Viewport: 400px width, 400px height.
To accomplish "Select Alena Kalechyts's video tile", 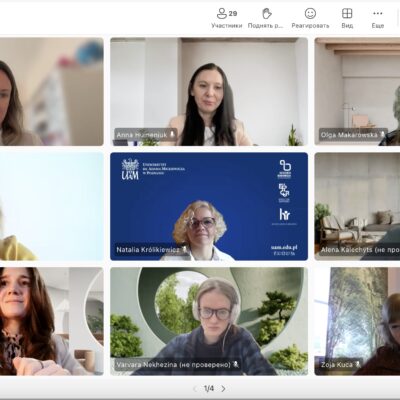I will pos(357,206).
